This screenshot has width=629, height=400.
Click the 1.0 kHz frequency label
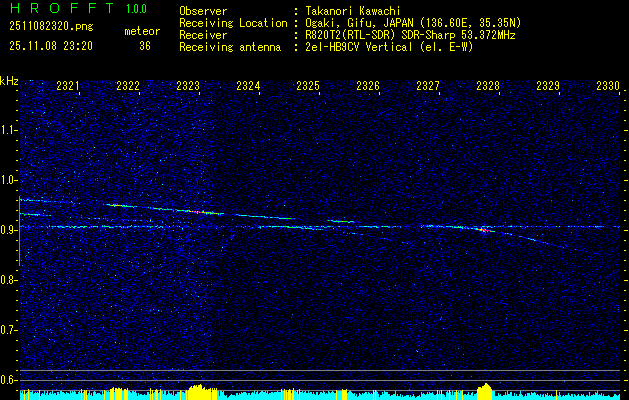8,180
